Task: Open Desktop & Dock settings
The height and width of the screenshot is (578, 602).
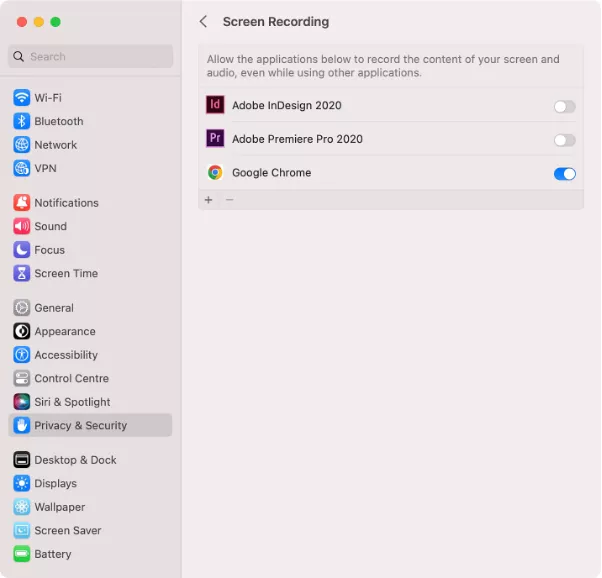Action: (75, 460)
